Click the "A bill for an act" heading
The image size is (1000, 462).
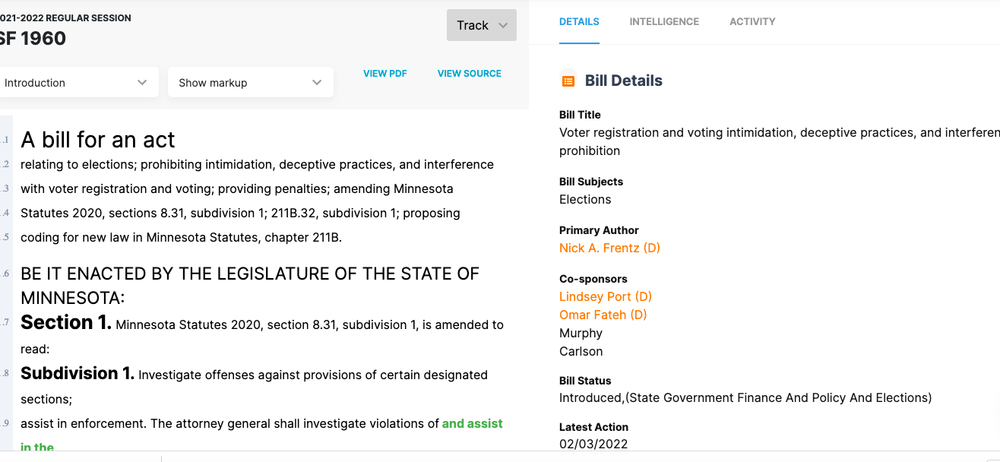point(98,140)
